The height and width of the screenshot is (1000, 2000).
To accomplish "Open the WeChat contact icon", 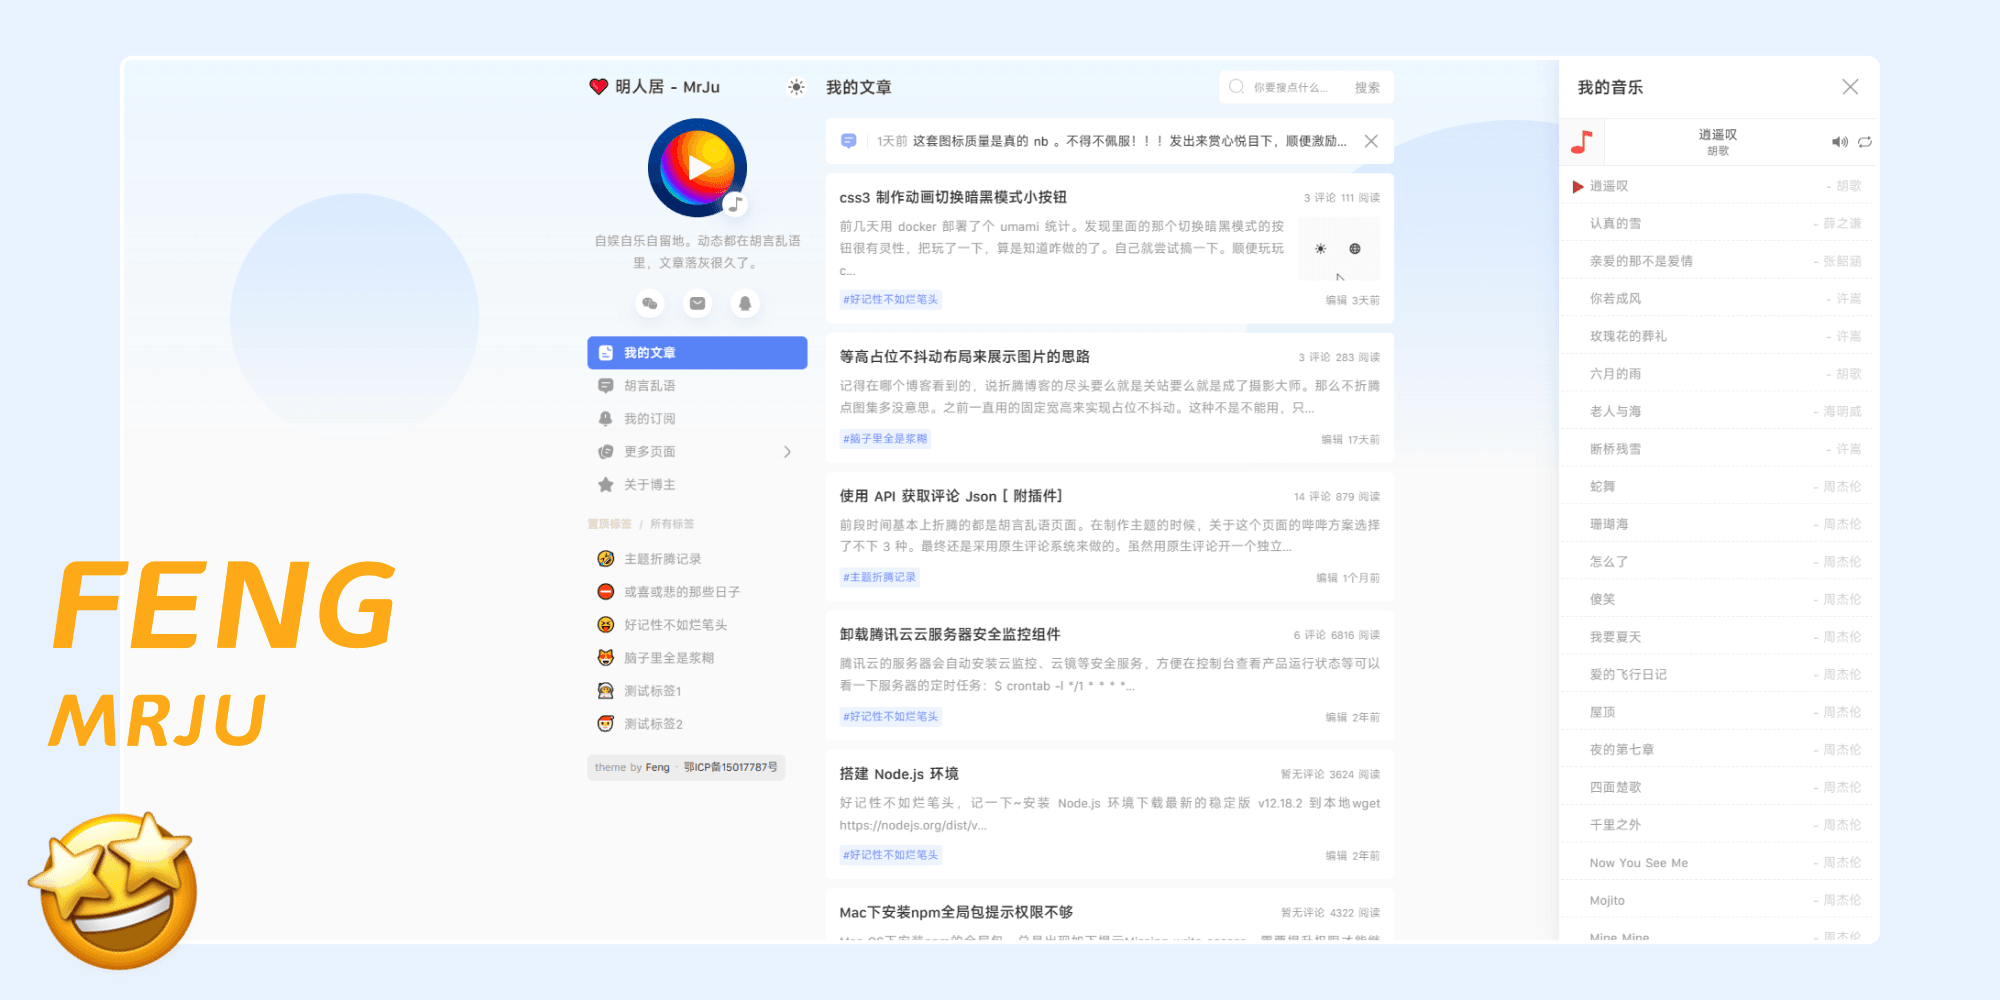I will point(649,303).
